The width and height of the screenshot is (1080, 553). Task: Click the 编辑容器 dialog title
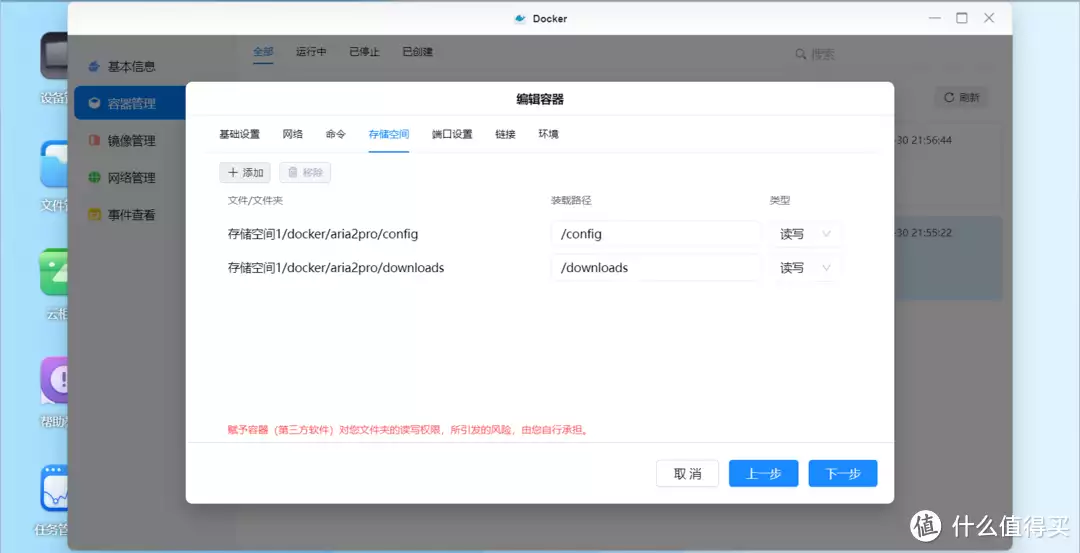(540, 100)
